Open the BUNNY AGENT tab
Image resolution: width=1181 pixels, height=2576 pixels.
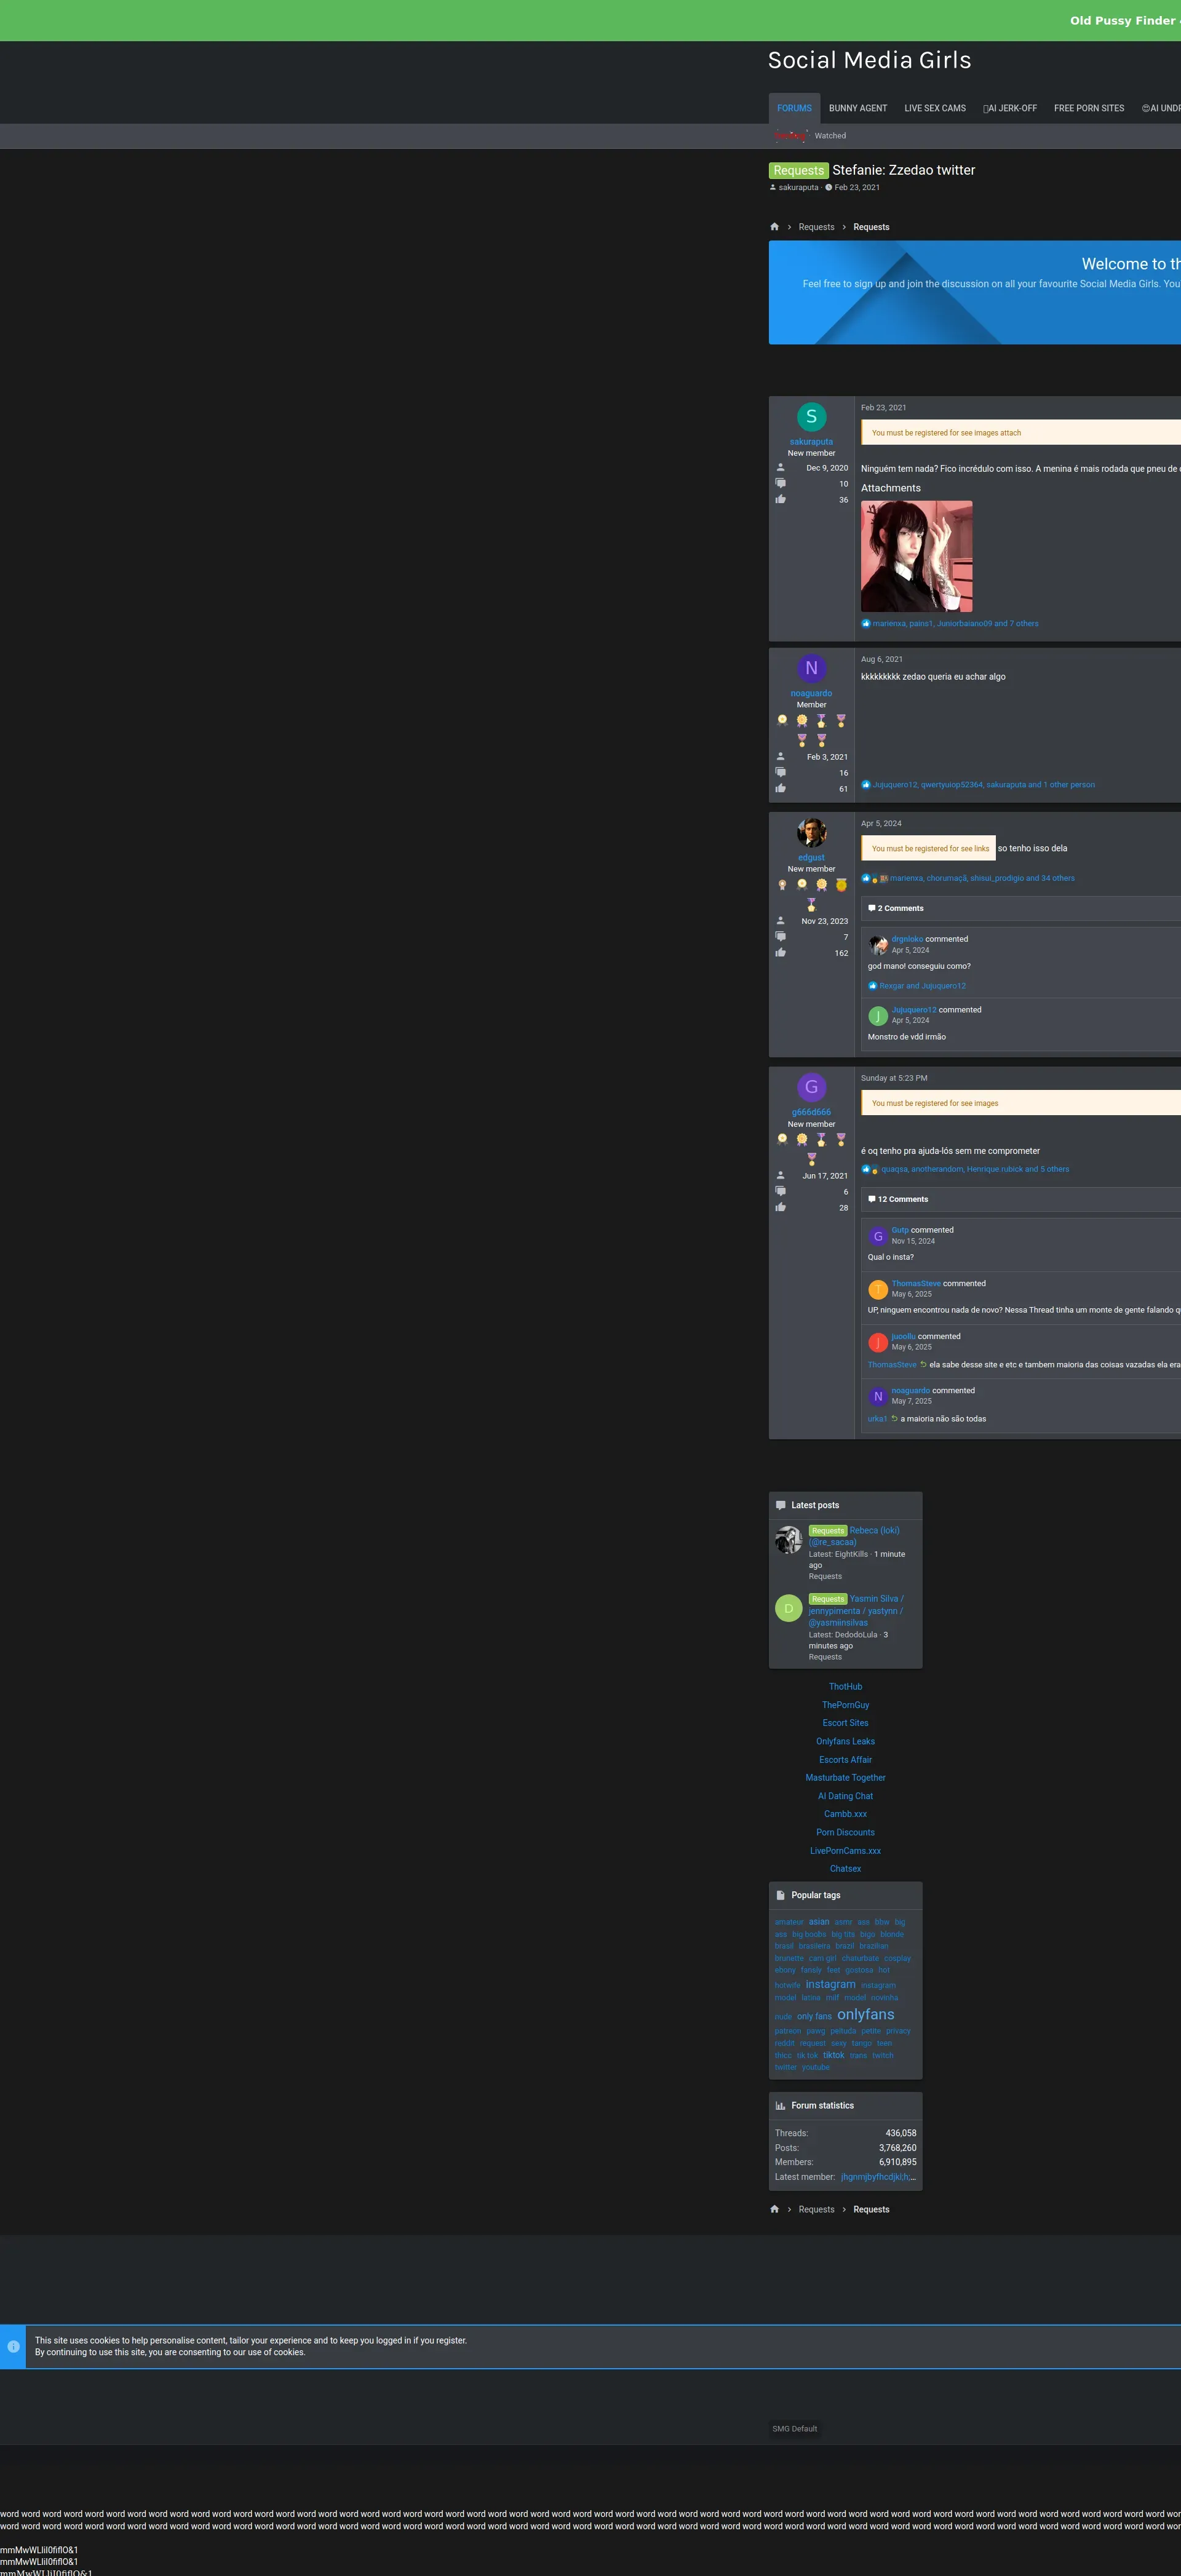[858, 108]
